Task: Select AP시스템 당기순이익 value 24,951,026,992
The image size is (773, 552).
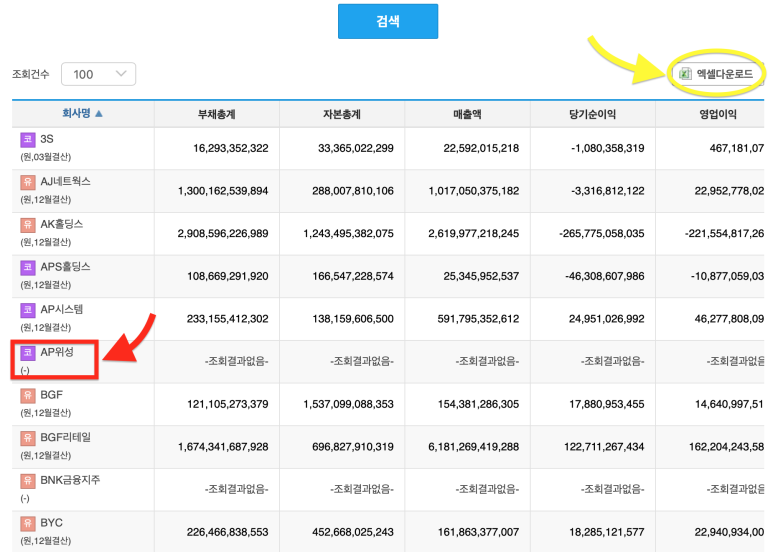Action: coord(606,319)
